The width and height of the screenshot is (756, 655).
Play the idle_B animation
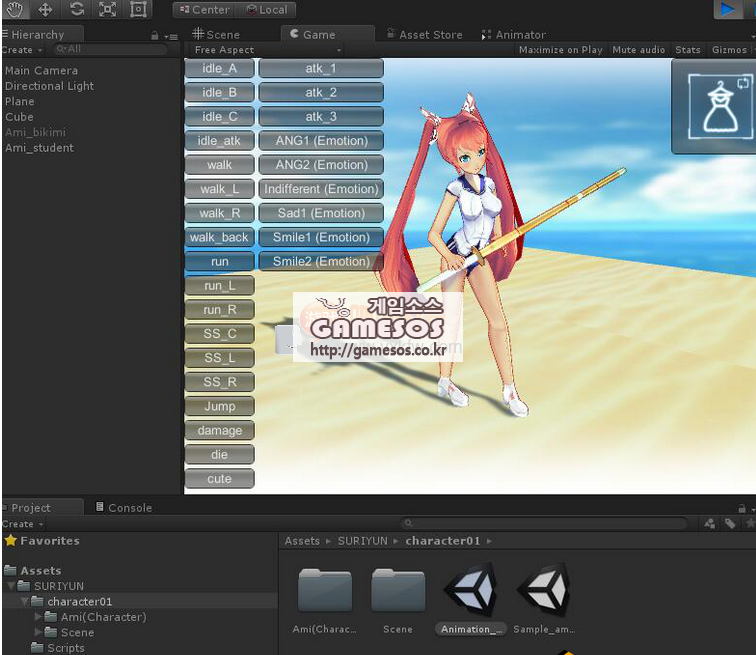(x=219, y=93)
